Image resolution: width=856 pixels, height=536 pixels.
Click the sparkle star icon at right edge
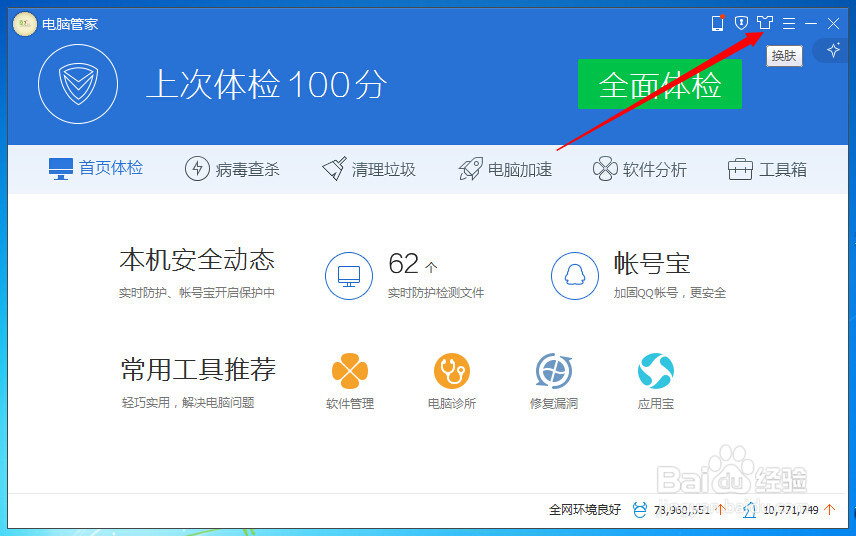coord(833,50)
